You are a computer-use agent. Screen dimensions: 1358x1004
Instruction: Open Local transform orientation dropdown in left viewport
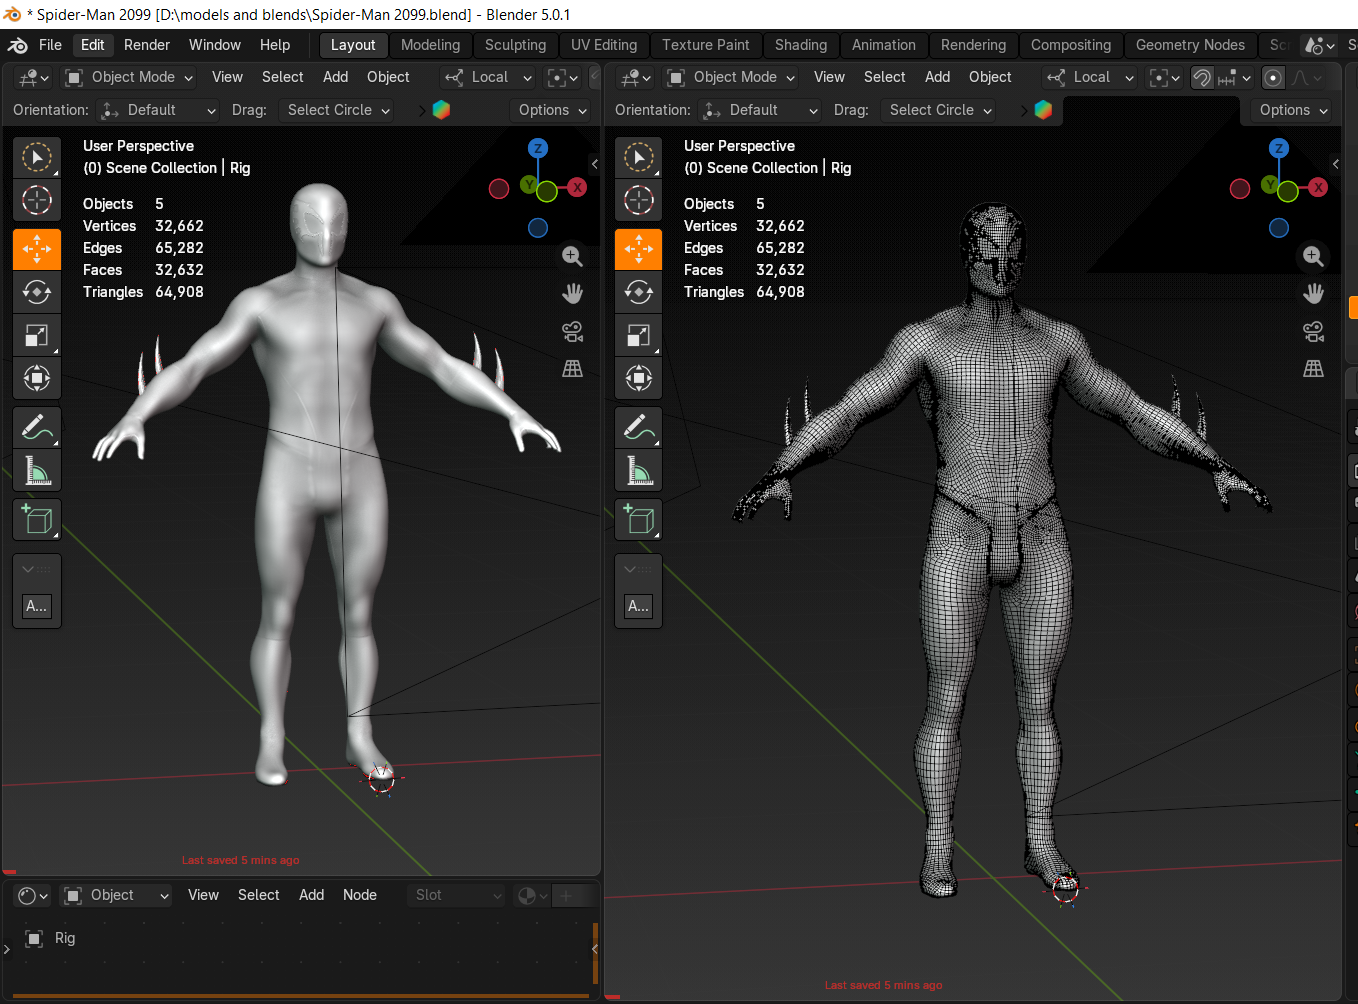pyautogui.click(x=489, y=77)
